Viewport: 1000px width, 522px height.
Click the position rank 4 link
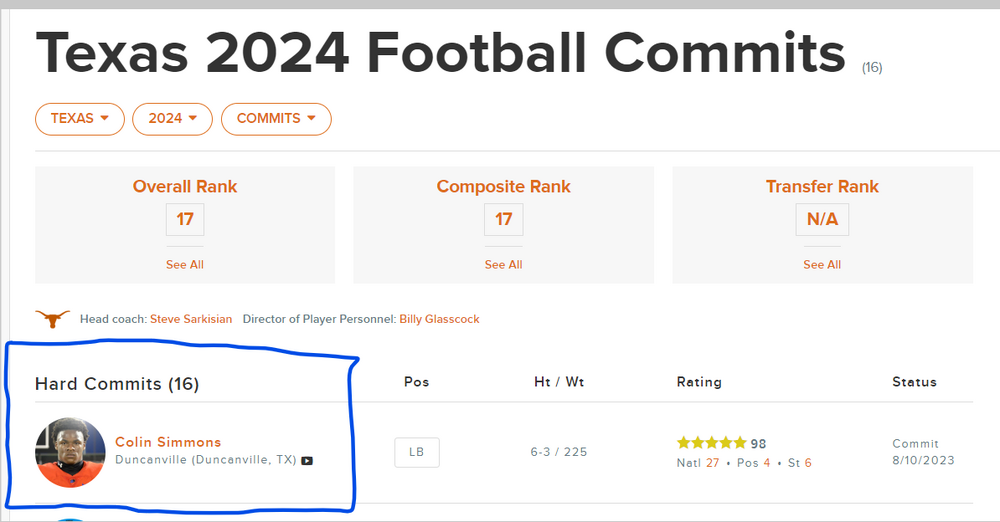pos(767,462)
